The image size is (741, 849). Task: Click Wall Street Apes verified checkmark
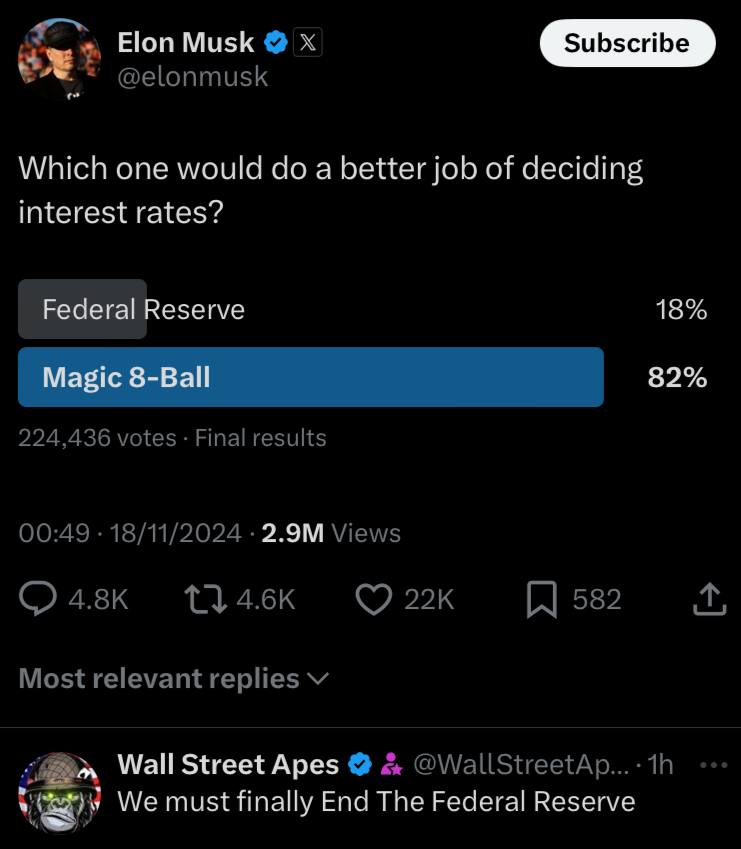pyautogui.click(x=360, y=765)
